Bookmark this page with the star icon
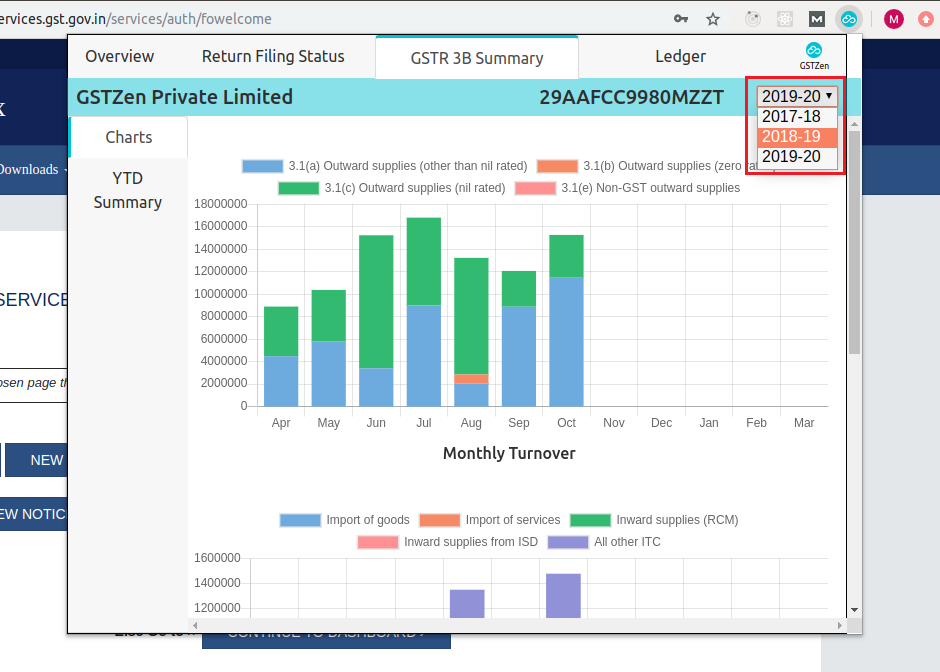The height and width of the screenshot is (672, 940). [713, 19]
